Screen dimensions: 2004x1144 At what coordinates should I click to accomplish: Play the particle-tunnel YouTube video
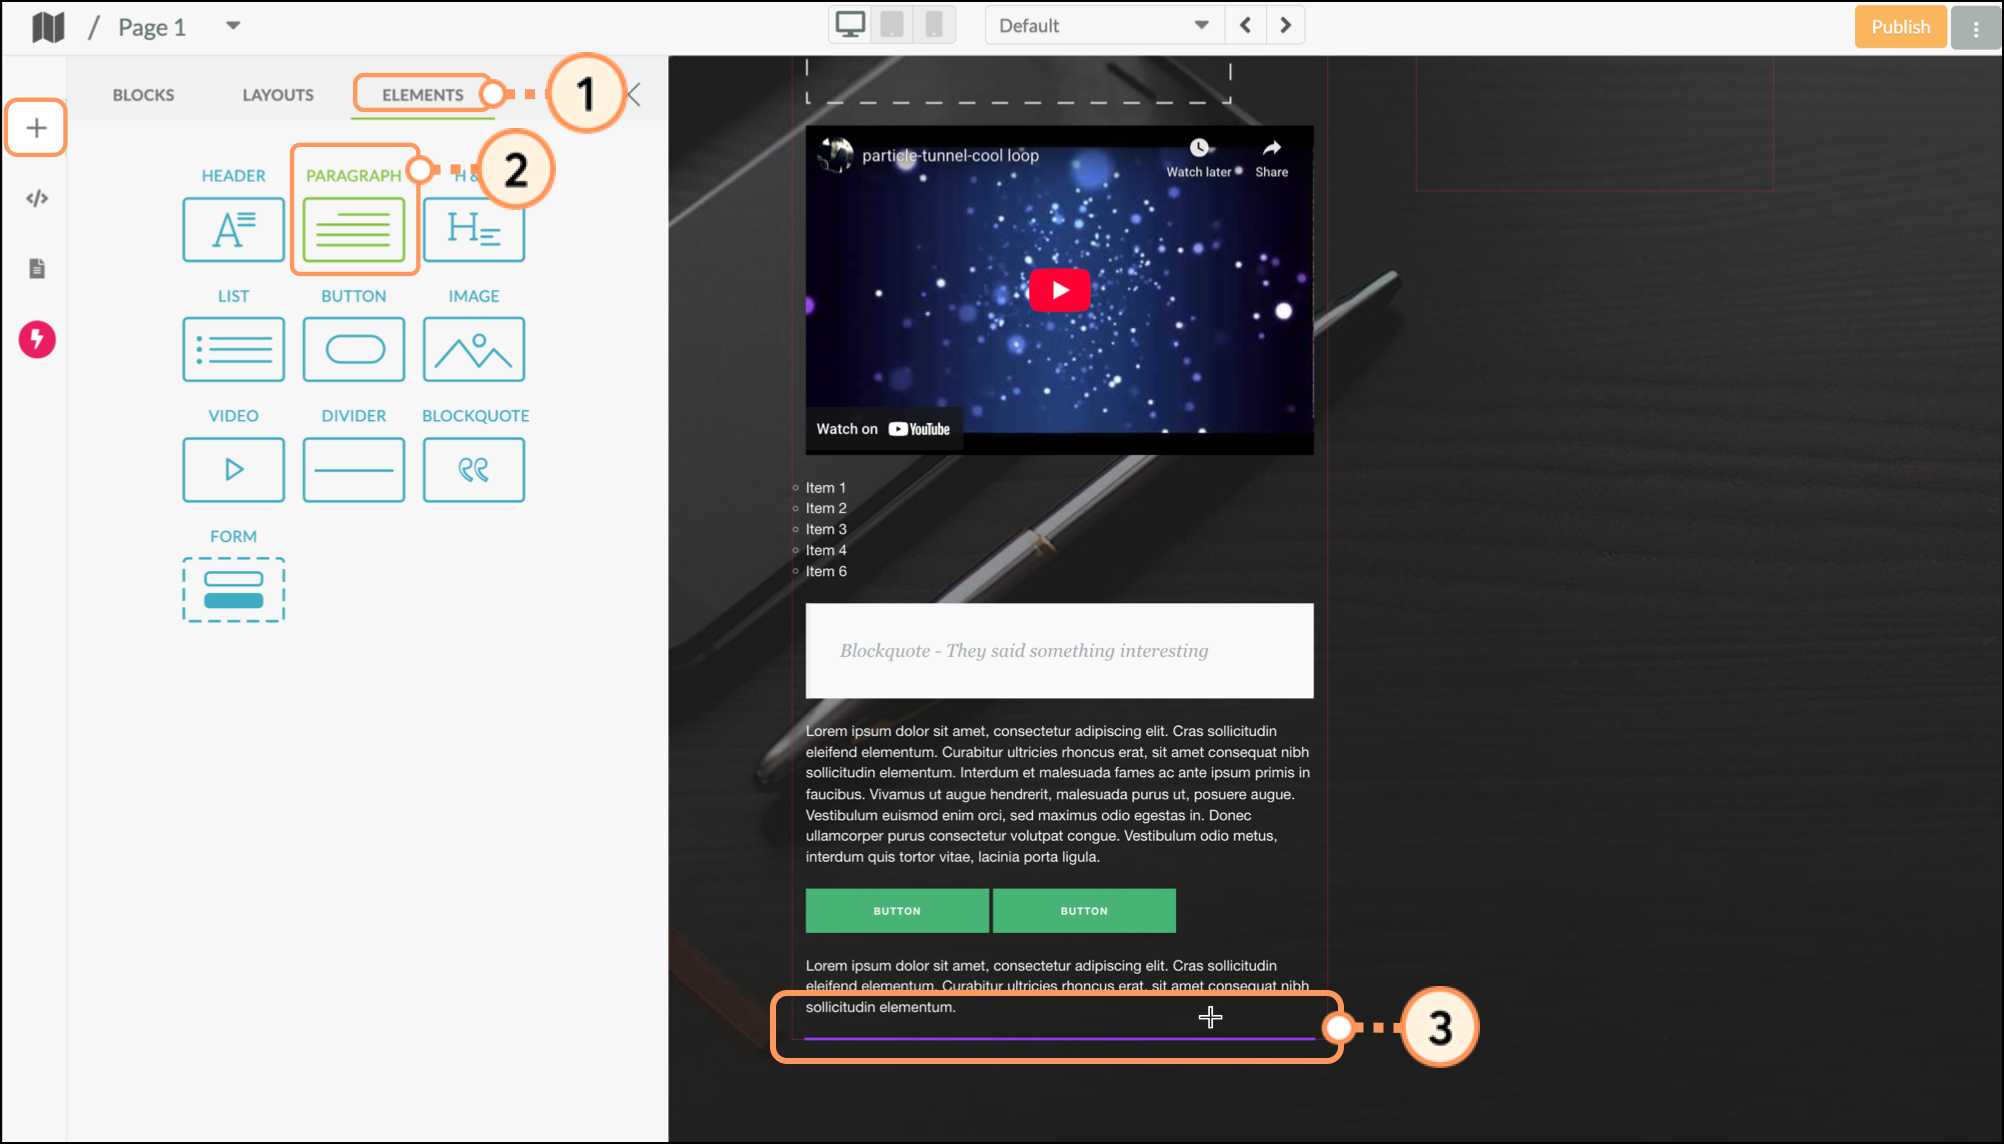1059,290
